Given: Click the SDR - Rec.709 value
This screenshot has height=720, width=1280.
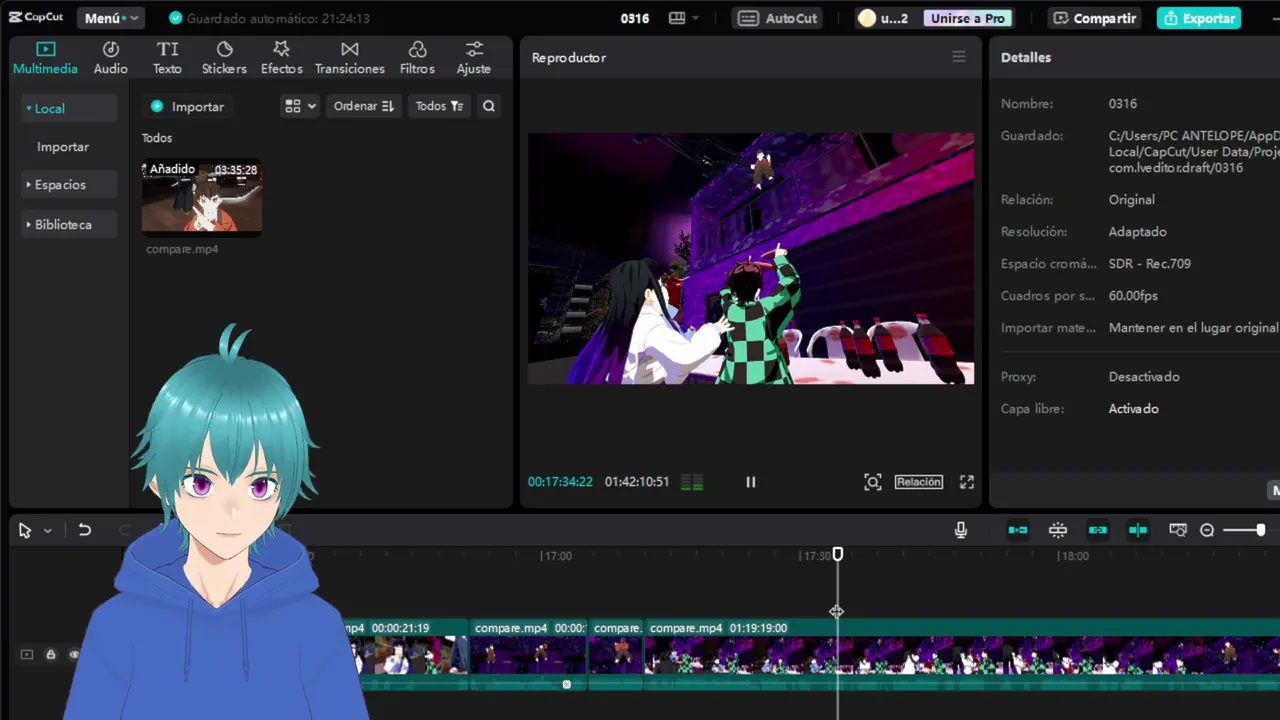Looking at the screenshot, I should point(1150,264).
